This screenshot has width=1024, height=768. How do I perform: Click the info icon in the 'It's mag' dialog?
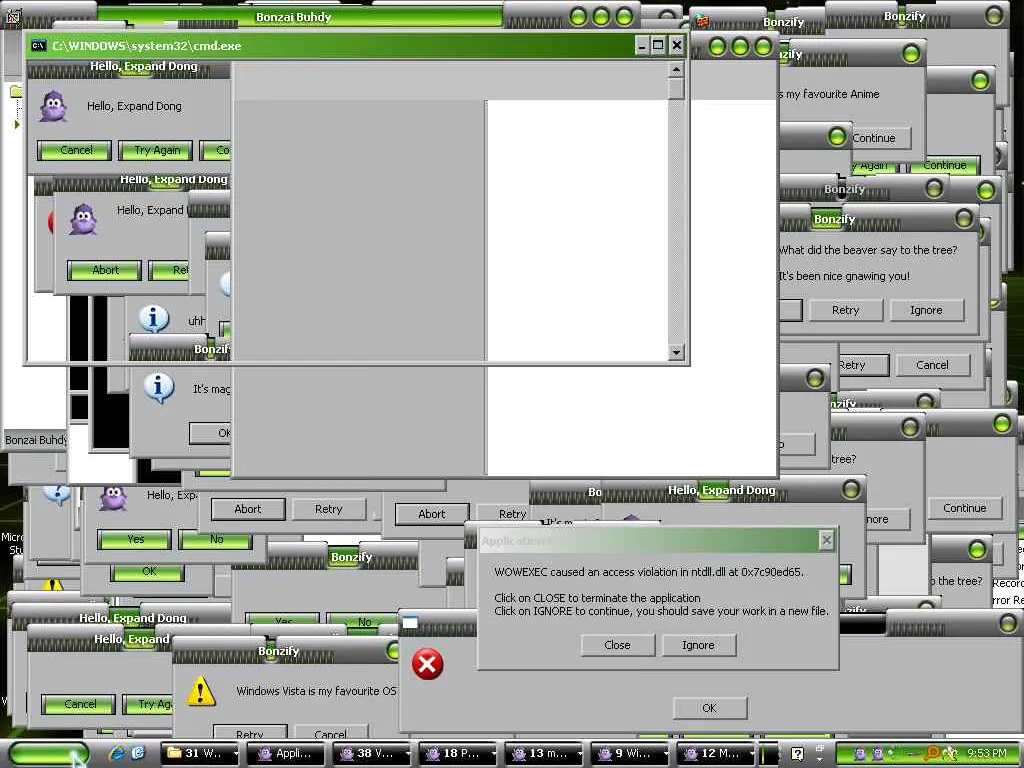point(159,388)
